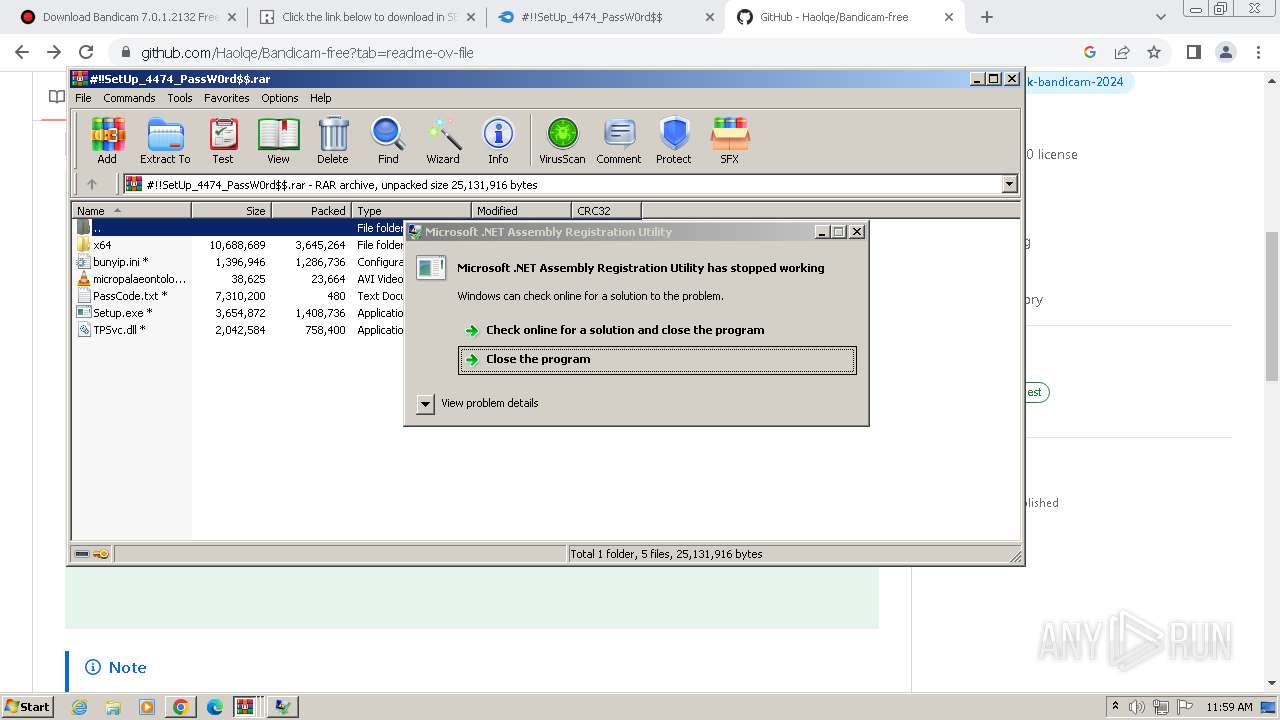The image size is (1280, 720).
Task: Open the Commands menu
Action: pos(129,98)
